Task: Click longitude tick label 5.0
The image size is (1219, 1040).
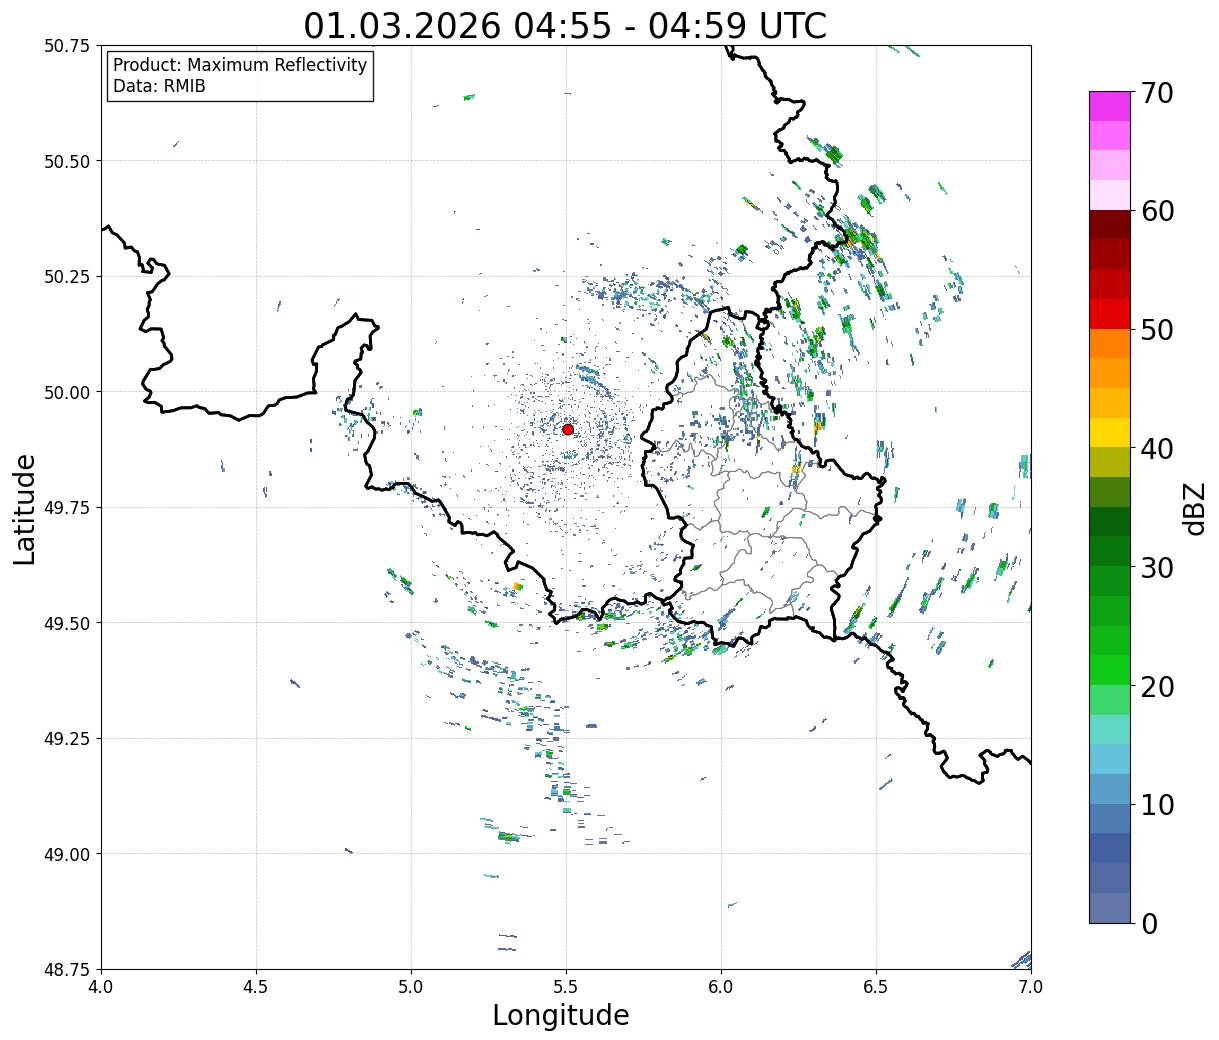Action: click(x=411, y=987)
